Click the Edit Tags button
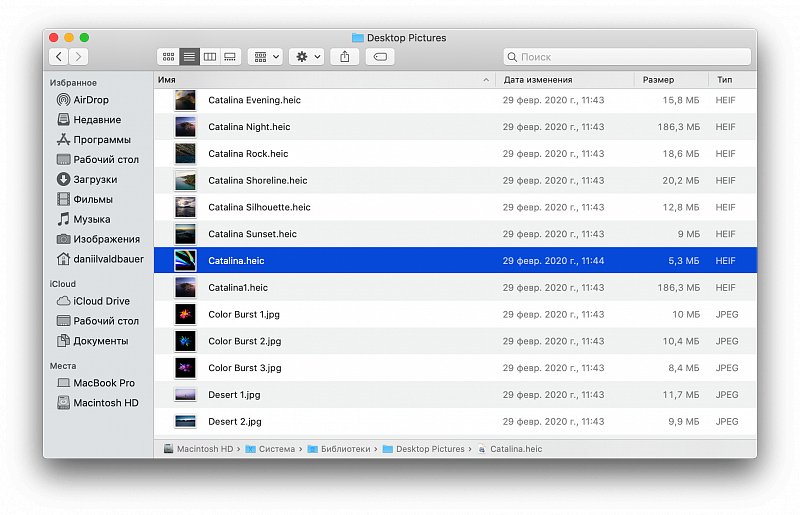 (380, 57)
